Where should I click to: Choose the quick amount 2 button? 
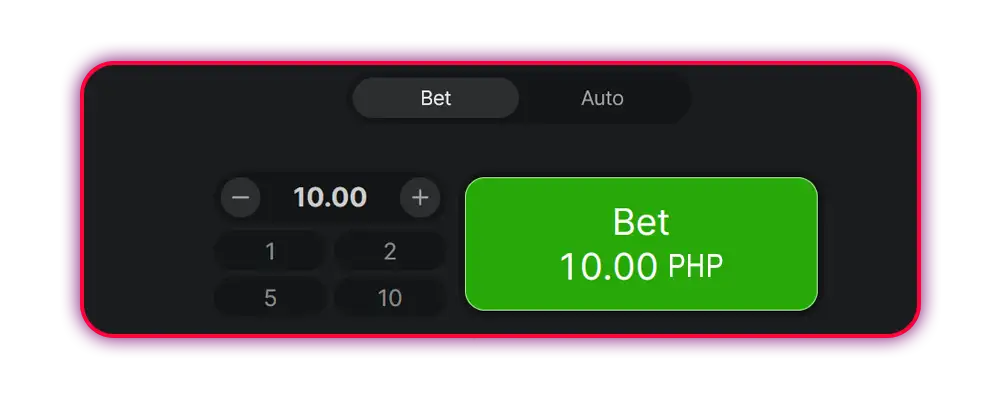[x=390, y=251]
